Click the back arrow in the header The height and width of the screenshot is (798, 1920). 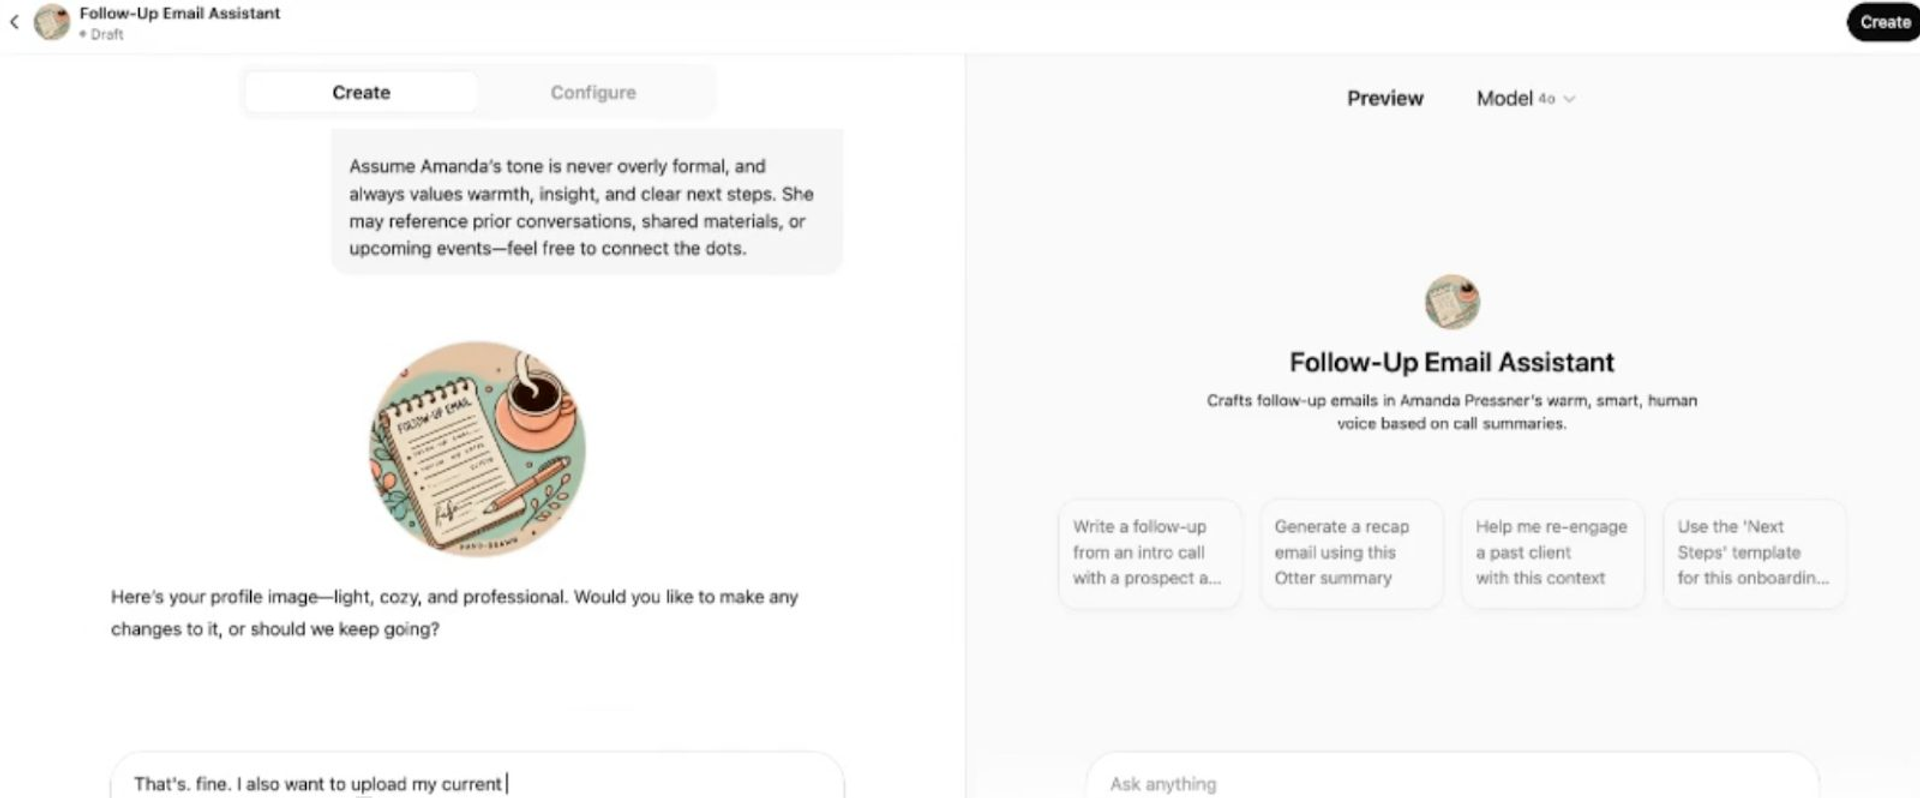14,22
